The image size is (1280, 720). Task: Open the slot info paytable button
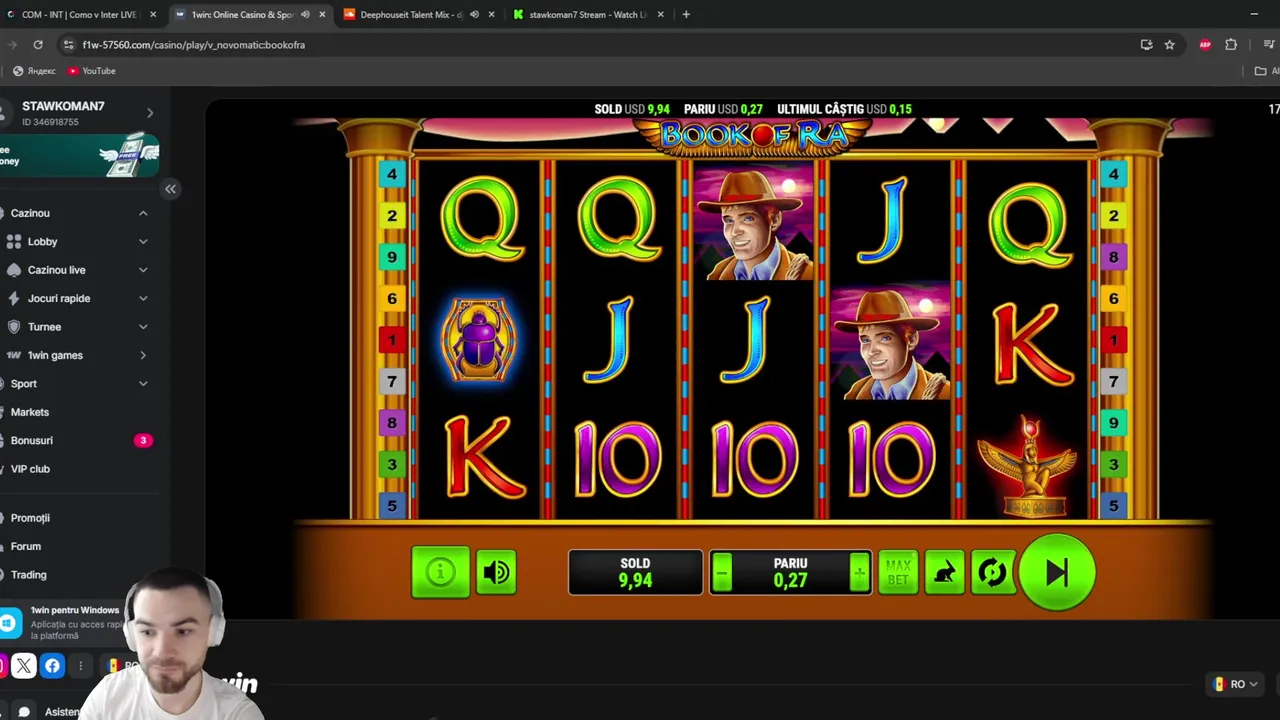click(440, 572)
